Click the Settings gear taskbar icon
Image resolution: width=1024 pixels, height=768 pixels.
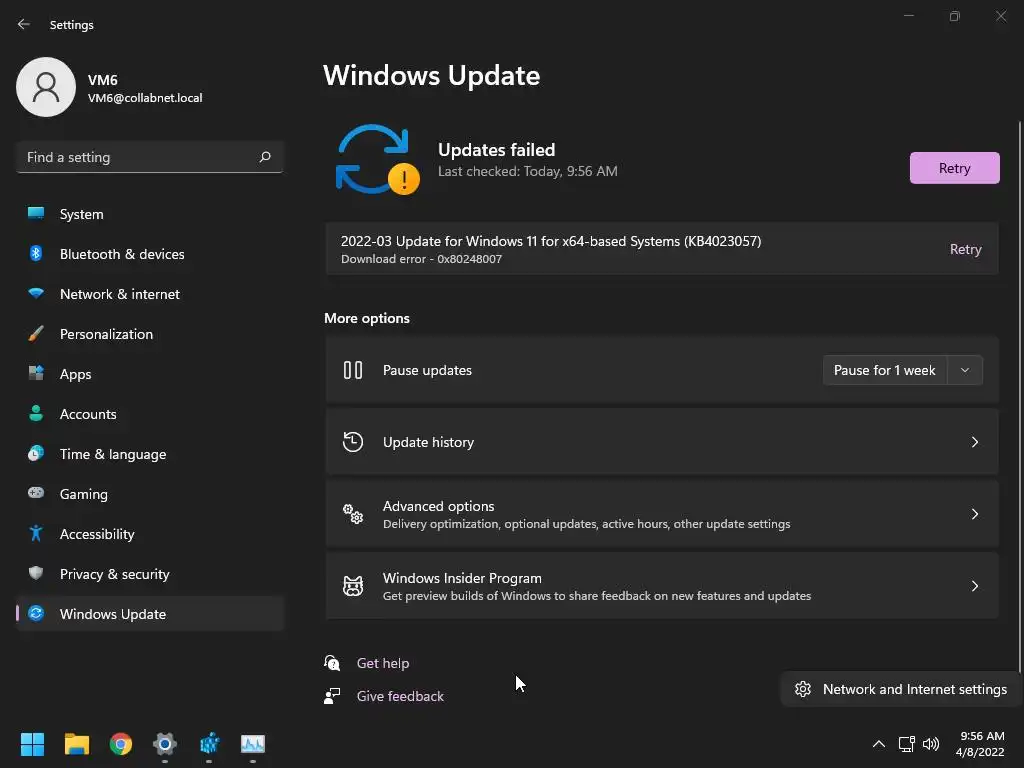[165, 744]
